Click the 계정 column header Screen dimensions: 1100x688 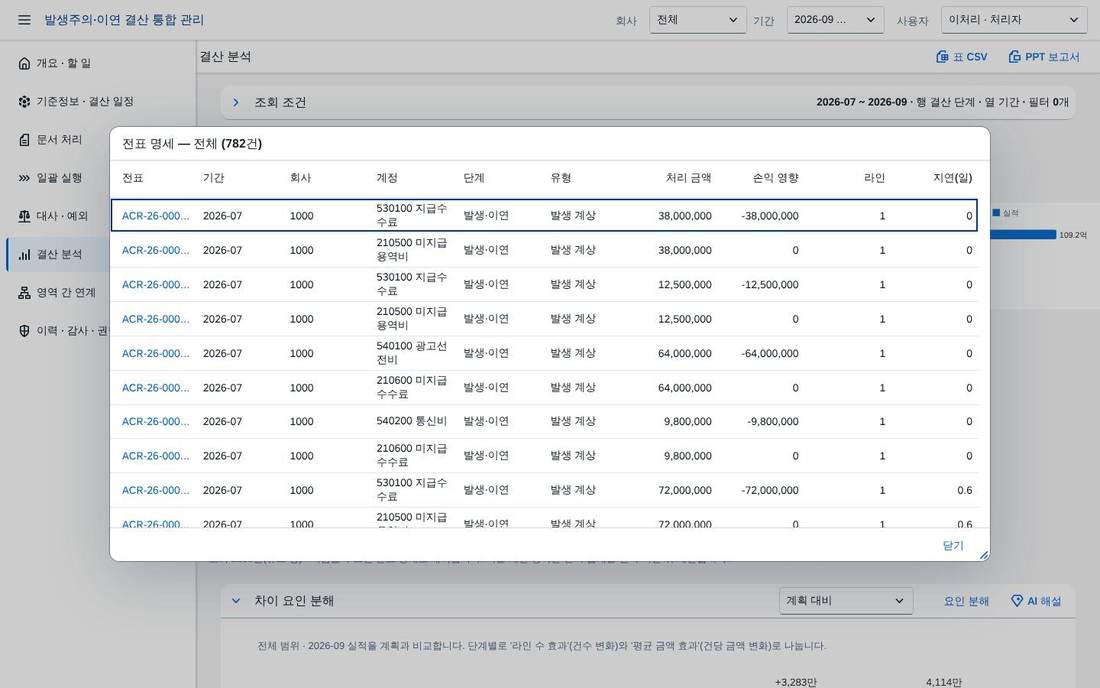387,178
